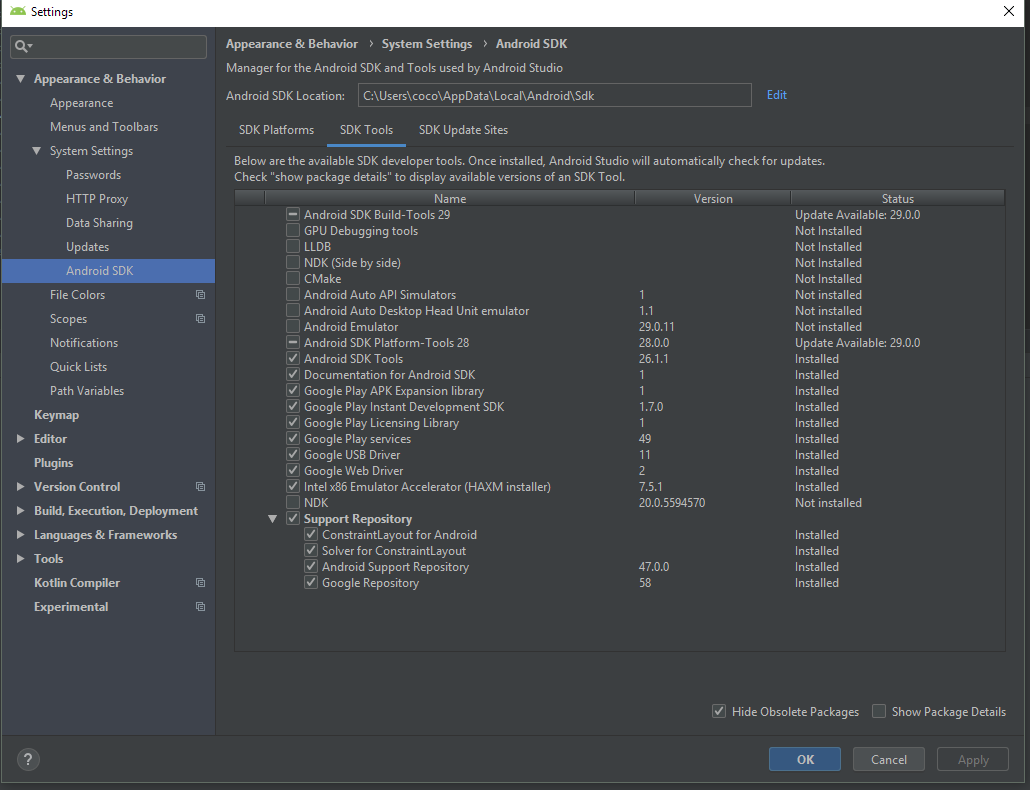This screenshot has width=1030, height=790.
Task: Click project-level icon beside Kotlin Compiler
Action: pyautogui.click(x=200, y=582)
